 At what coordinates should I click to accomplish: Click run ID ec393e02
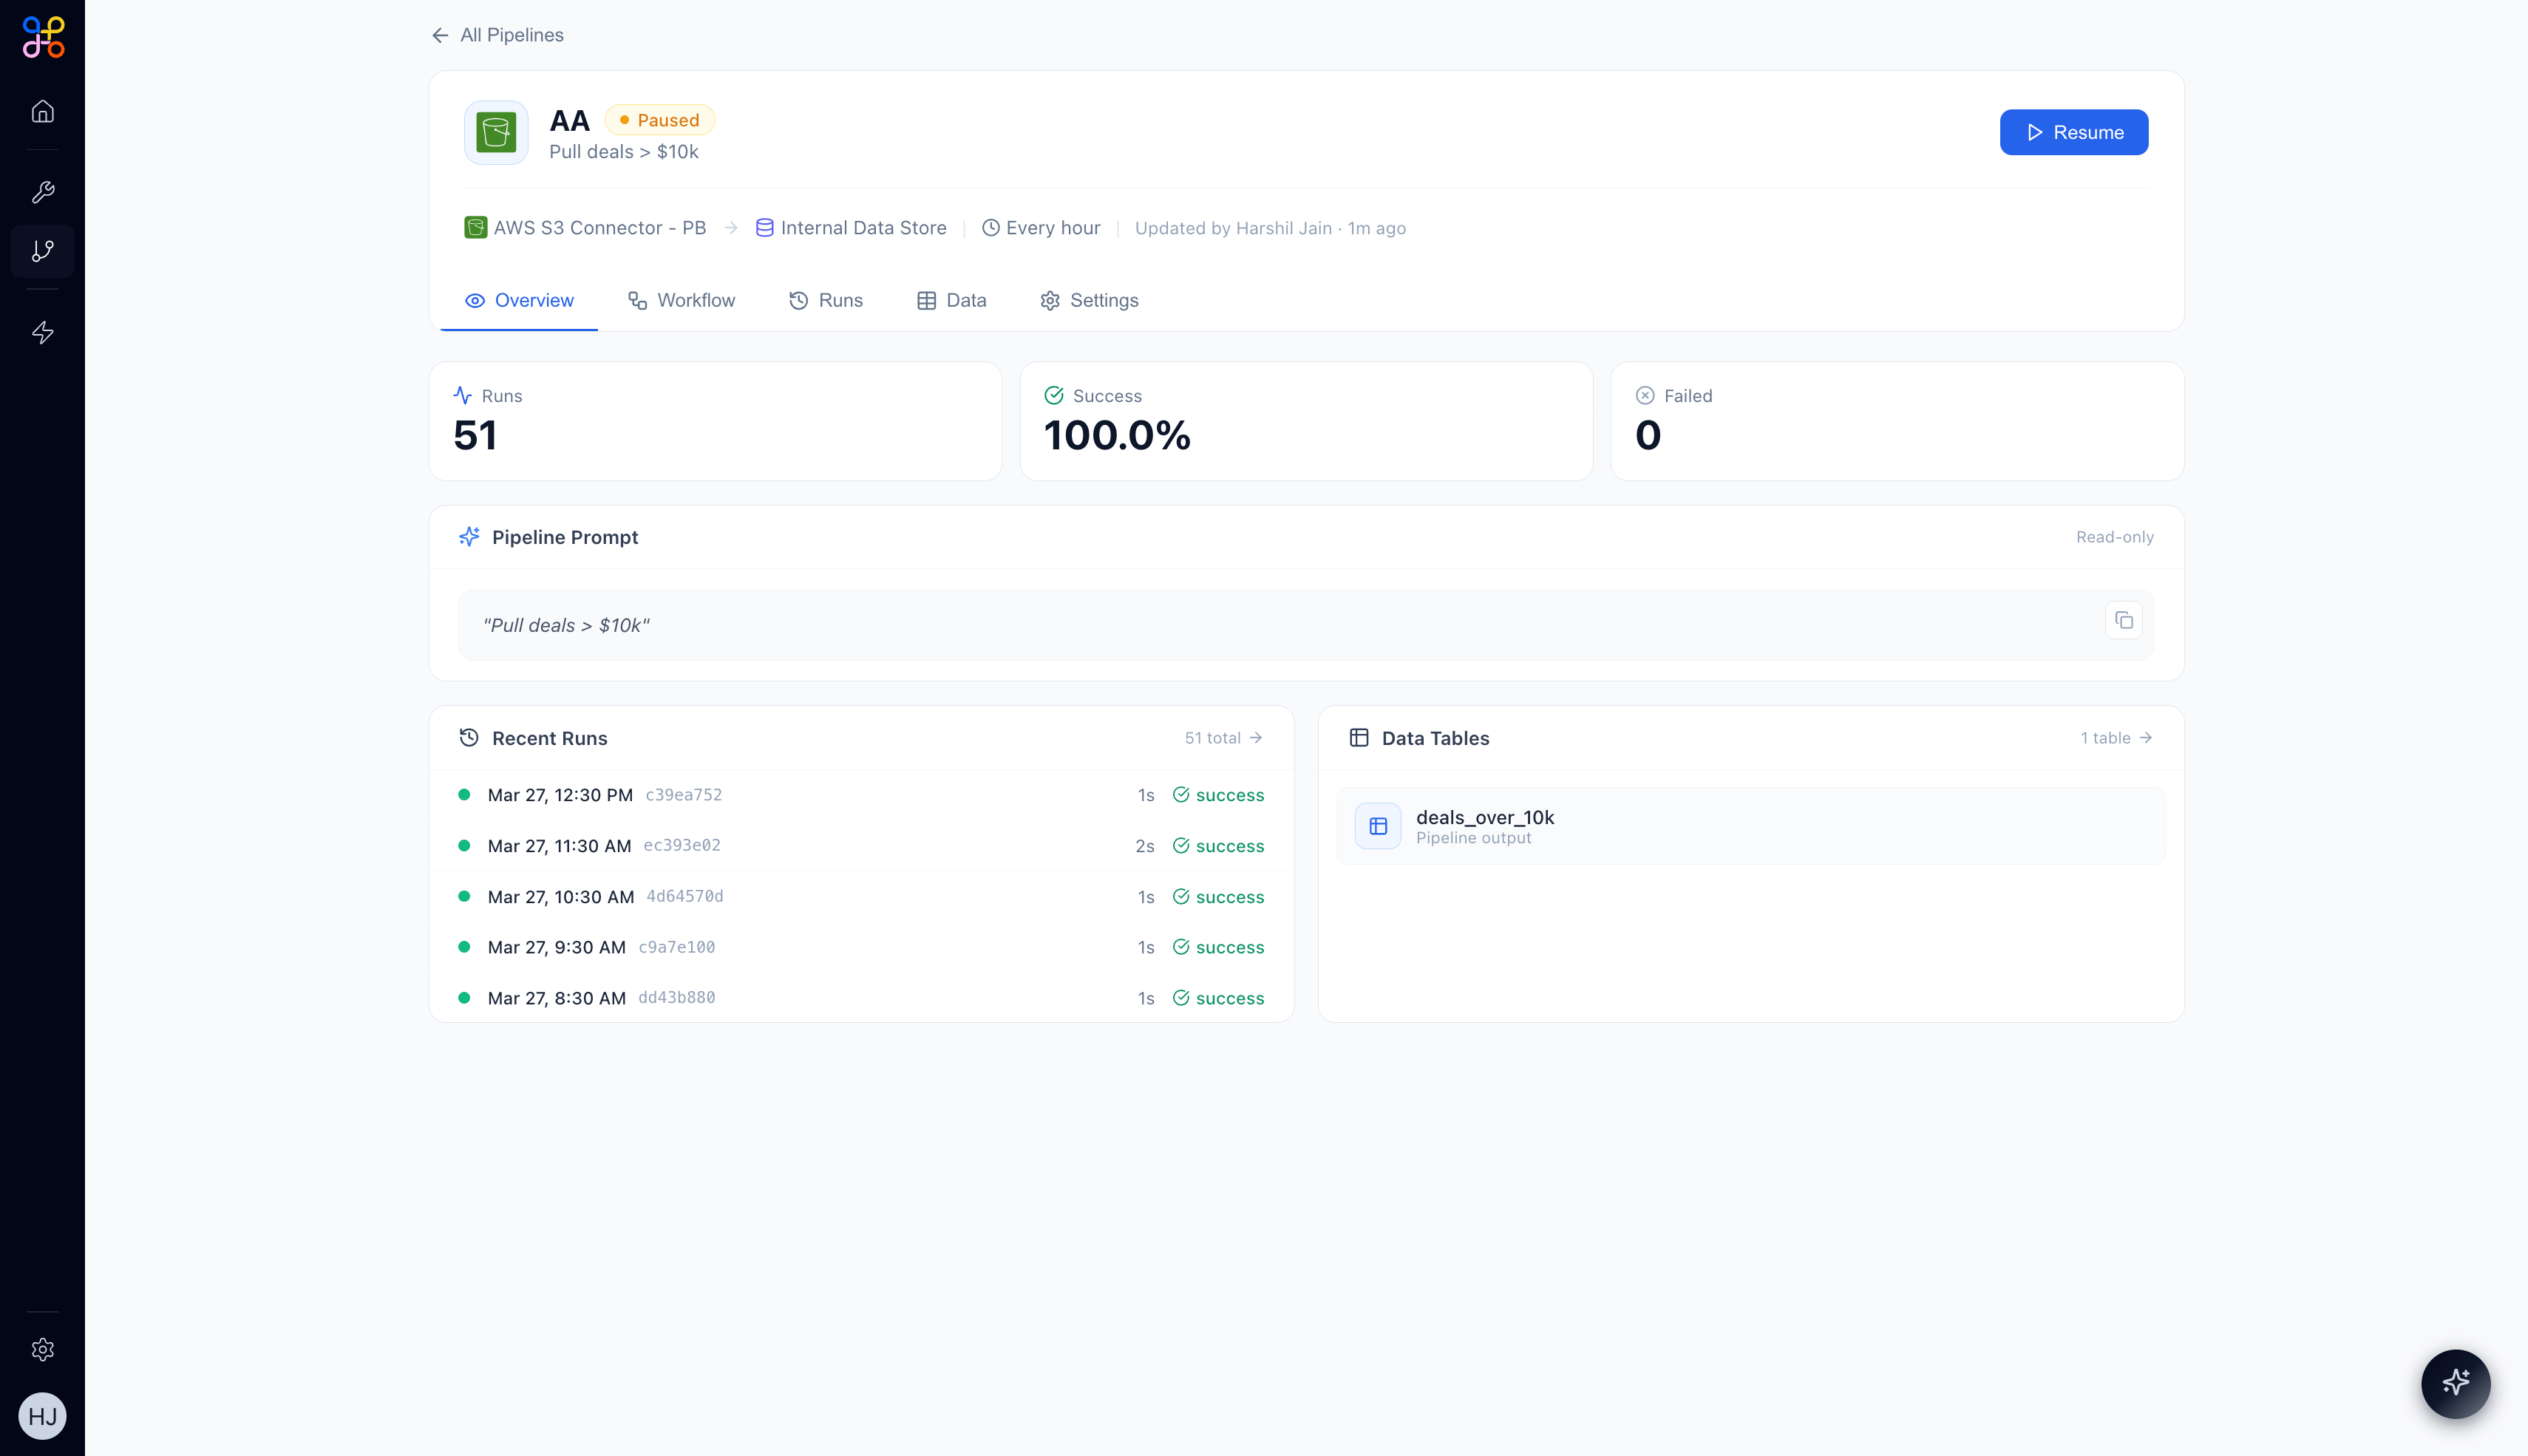pyautogui.click(x=682, y=845)
